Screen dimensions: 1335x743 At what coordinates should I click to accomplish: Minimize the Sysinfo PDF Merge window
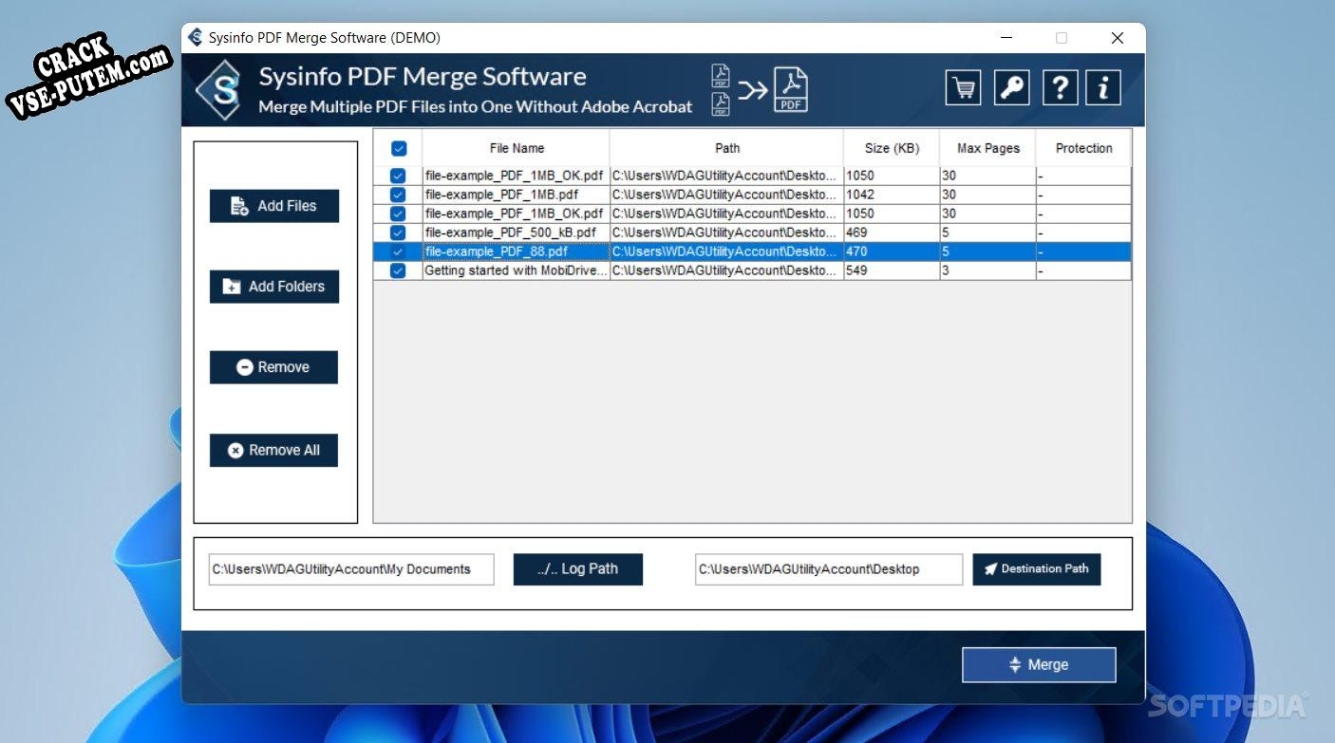pos(1005,38)
